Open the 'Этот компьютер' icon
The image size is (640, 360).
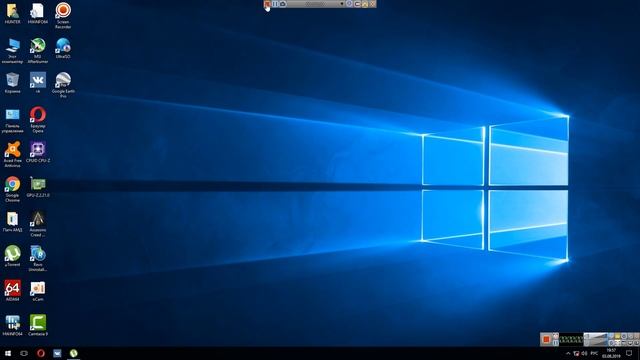pos(12,50)
